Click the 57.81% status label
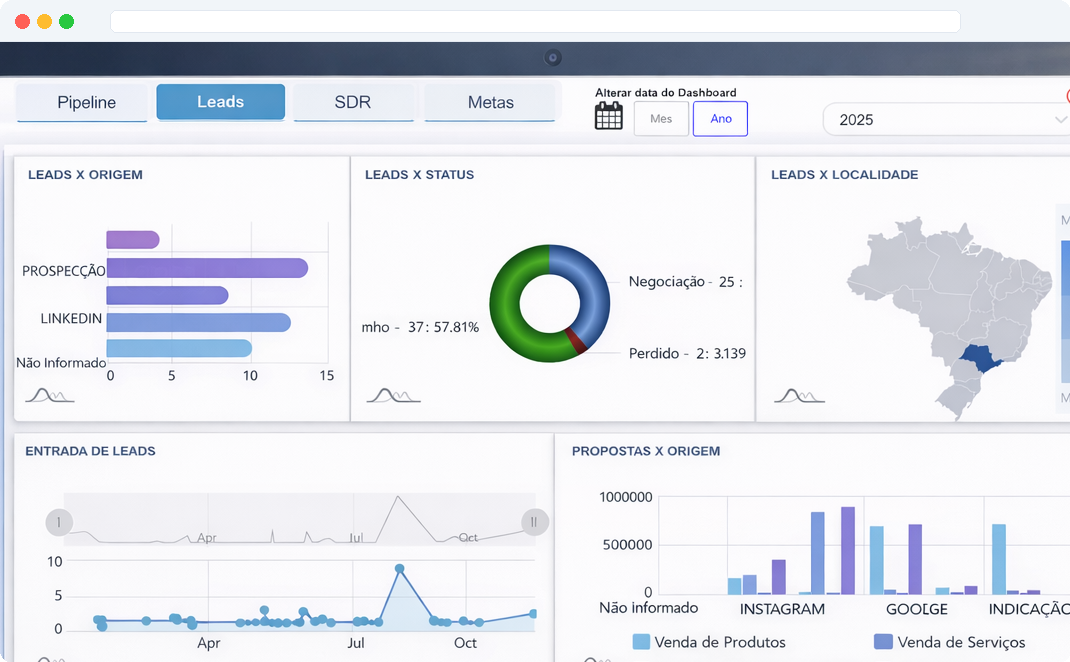 point(420,327)
